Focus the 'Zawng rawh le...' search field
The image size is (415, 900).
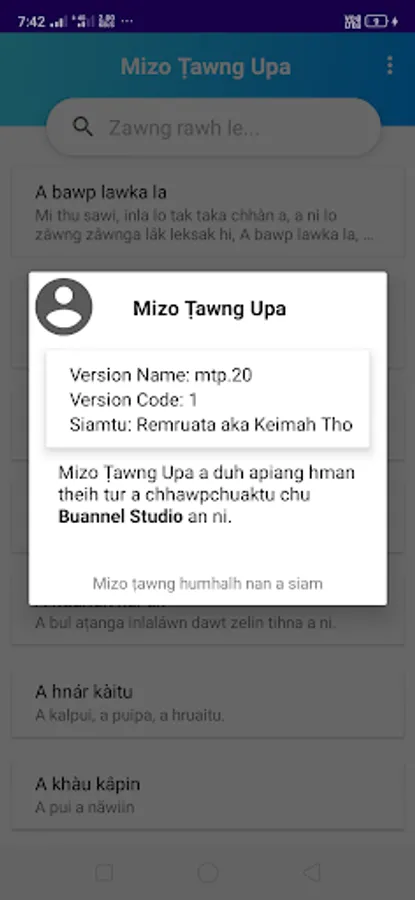pyautogui.click(x=214, y=127)
